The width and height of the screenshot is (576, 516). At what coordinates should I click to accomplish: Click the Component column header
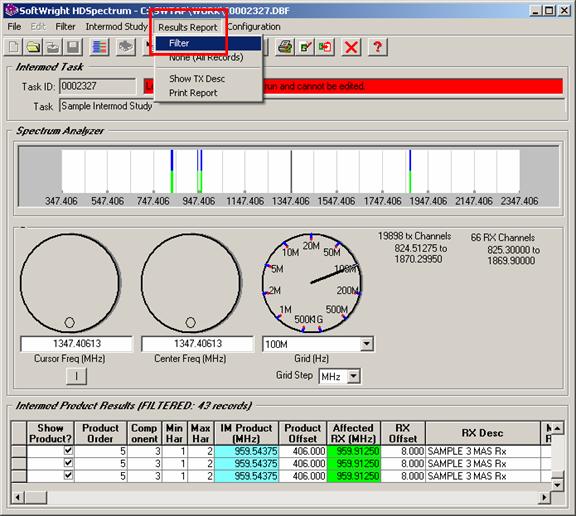[x=144, y=433]
